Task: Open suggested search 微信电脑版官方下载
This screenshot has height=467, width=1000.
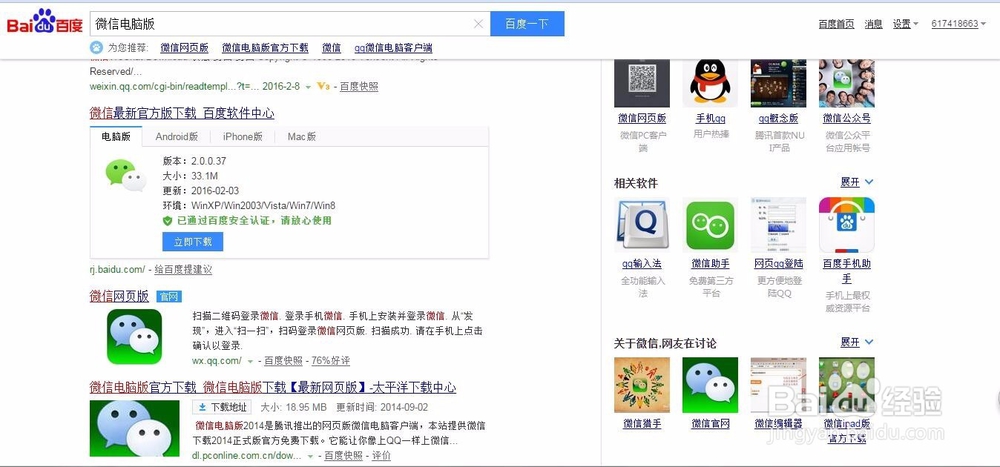Action: click(265, 48)
